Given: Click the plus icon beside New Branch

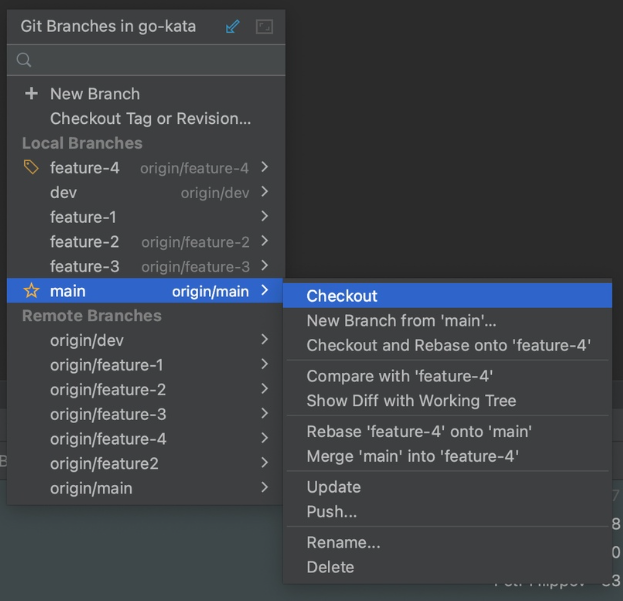Looking at the screenshot, I should [x=31, y=94].
